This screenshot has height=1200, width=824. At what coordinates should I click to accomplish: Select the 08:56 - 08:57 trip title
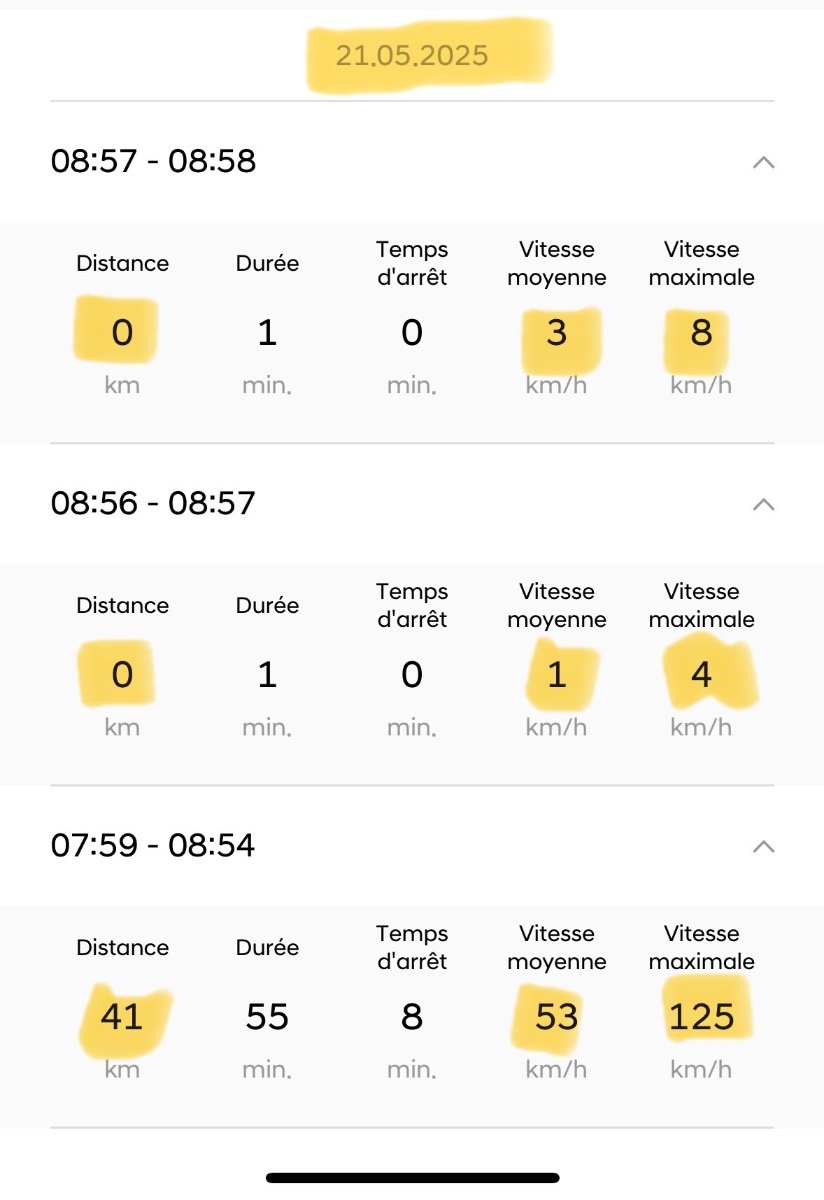153,503
